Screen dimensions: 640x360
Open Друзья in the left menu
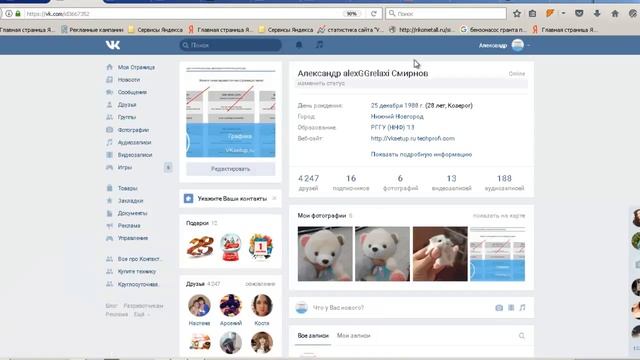[x=127, y=105]
